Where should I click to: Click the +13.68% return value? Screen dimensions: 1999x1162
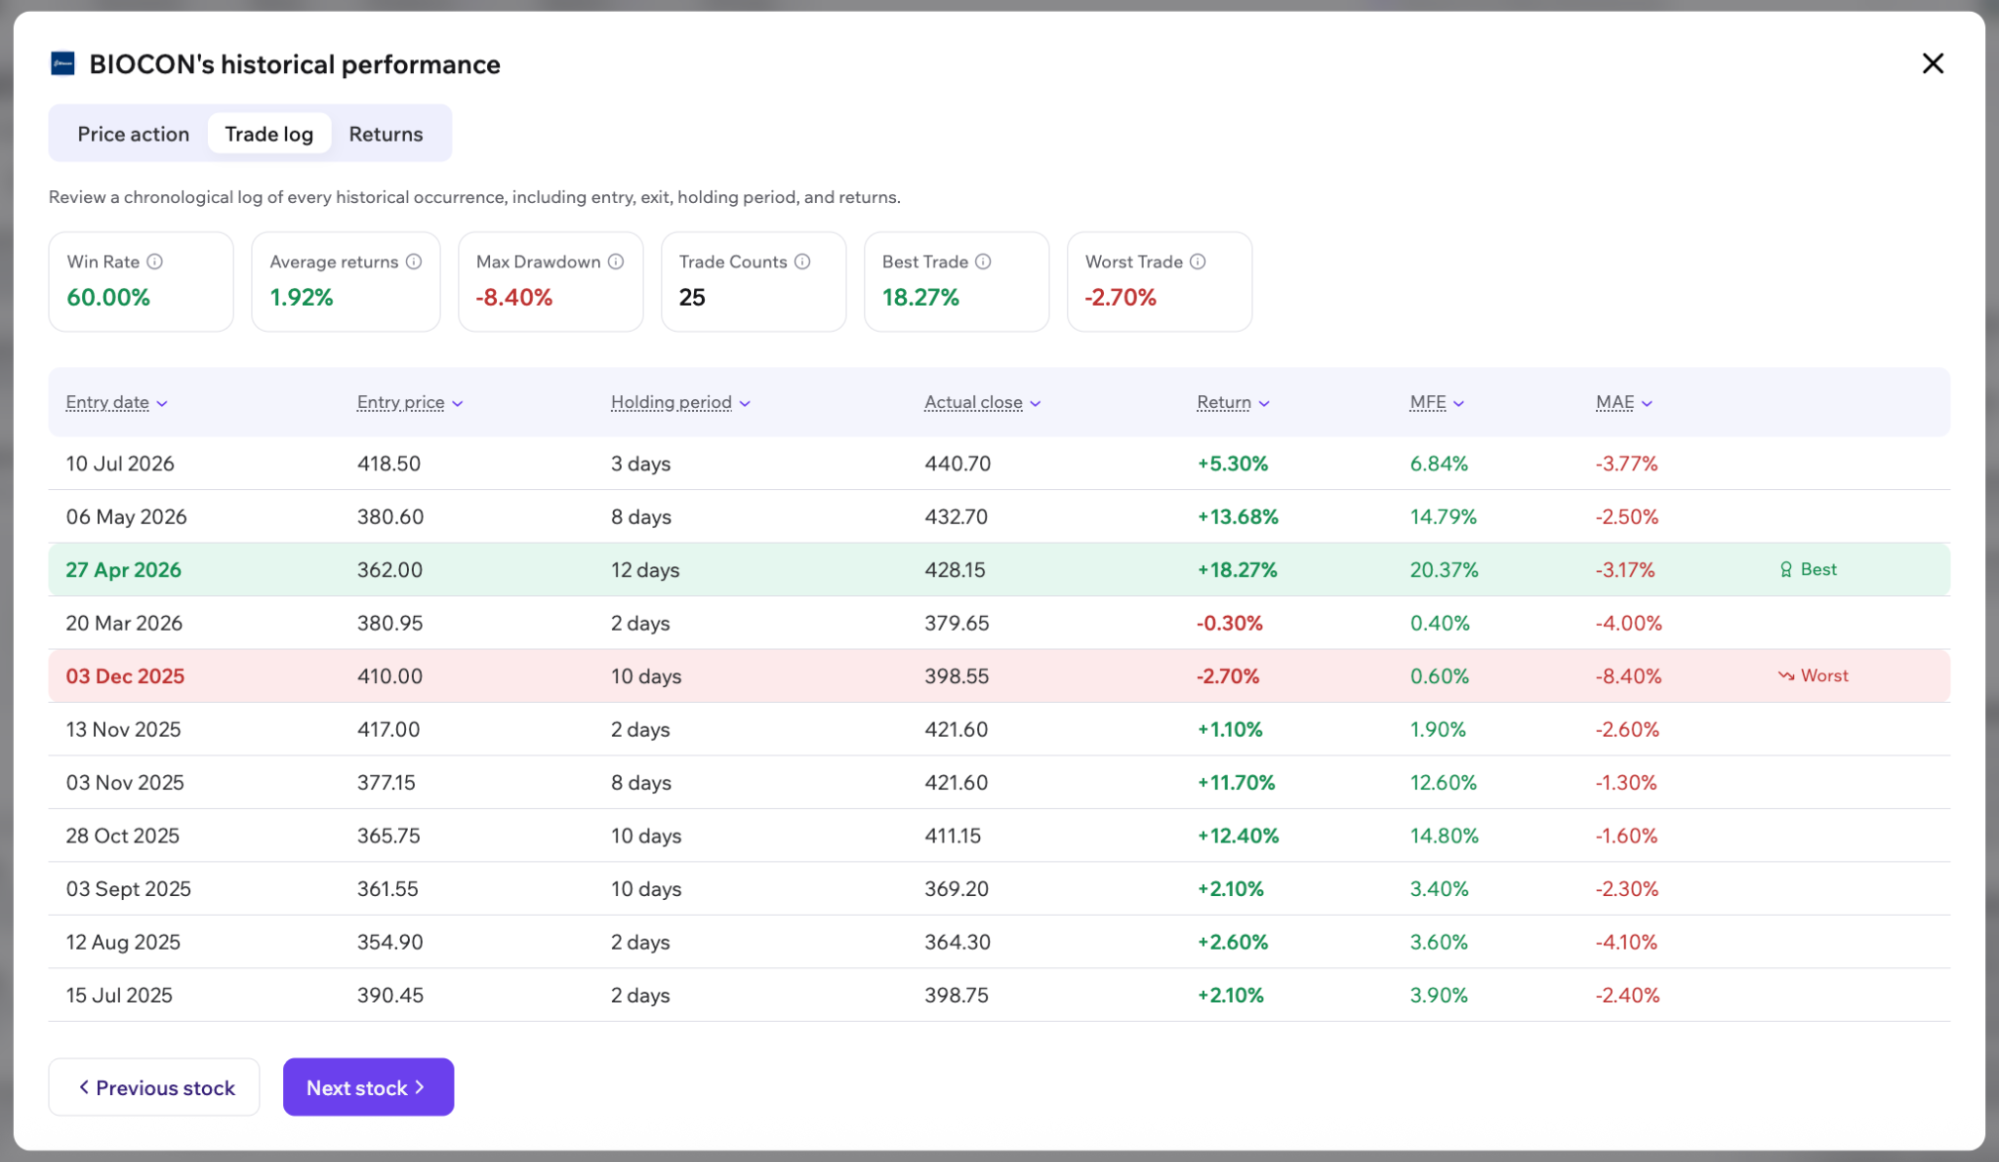pos(1238,517)
